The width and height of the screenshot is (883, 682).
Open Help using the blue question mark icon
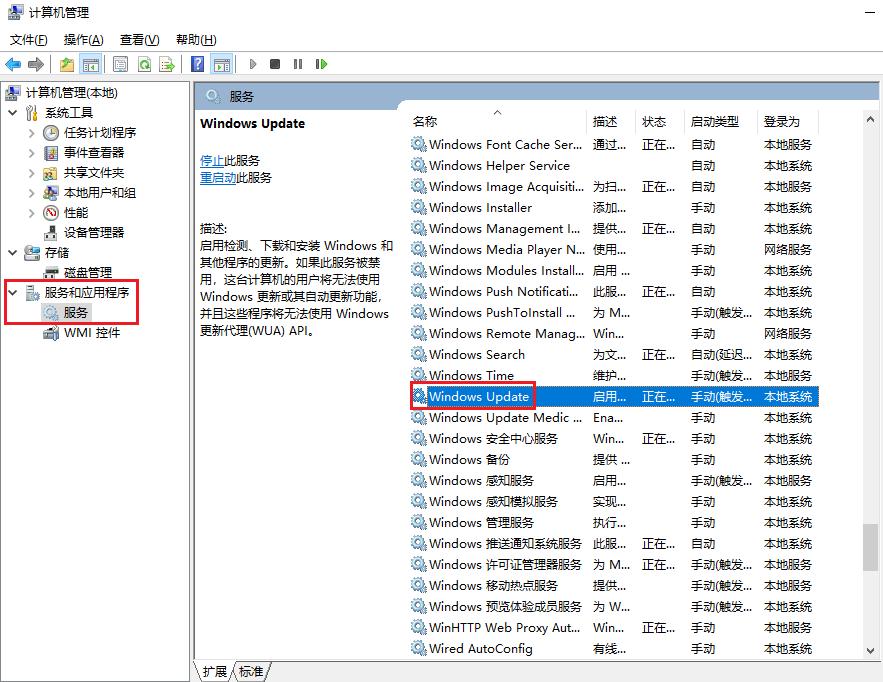198,64
